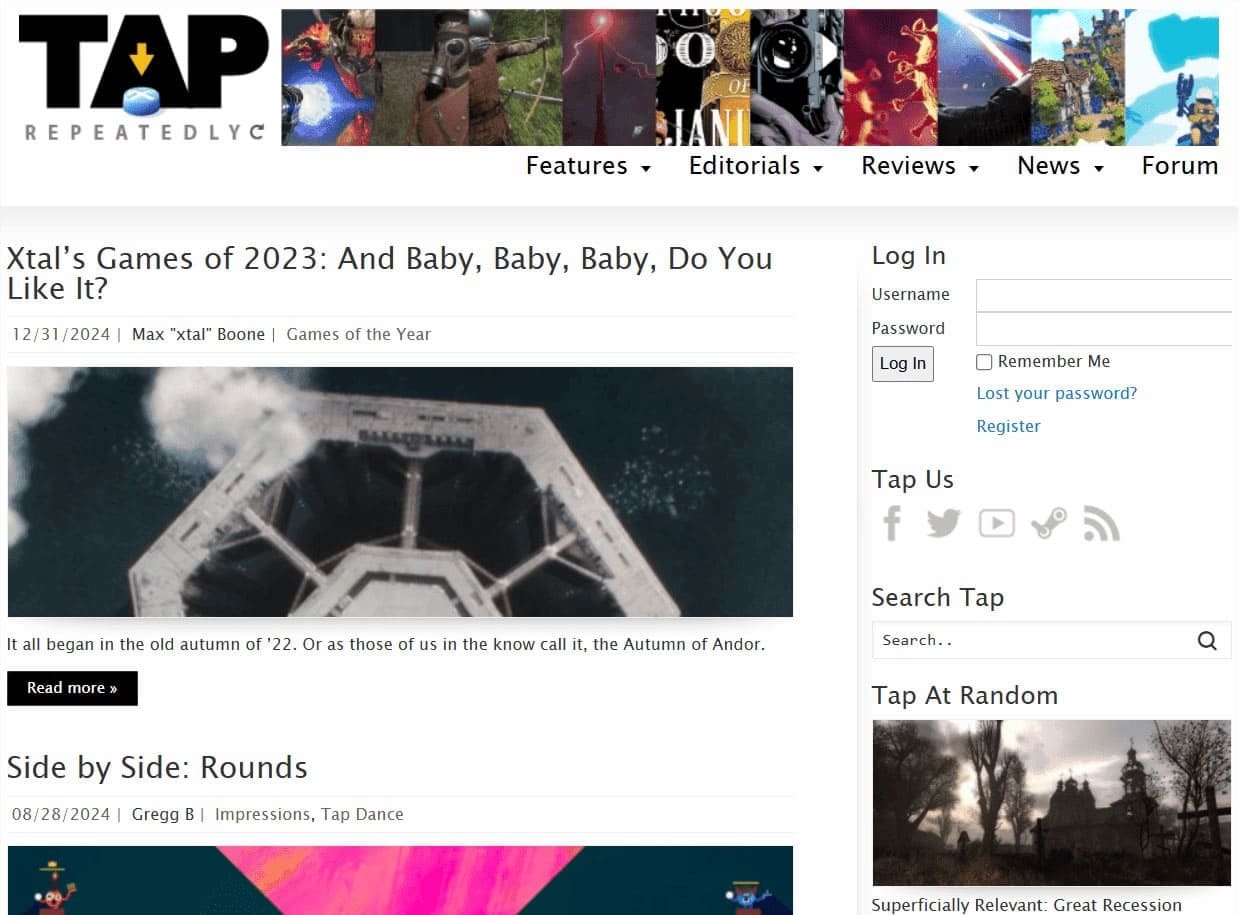
Task: Open the Tap At Random church thumbnail
Action: (1052, 803)
